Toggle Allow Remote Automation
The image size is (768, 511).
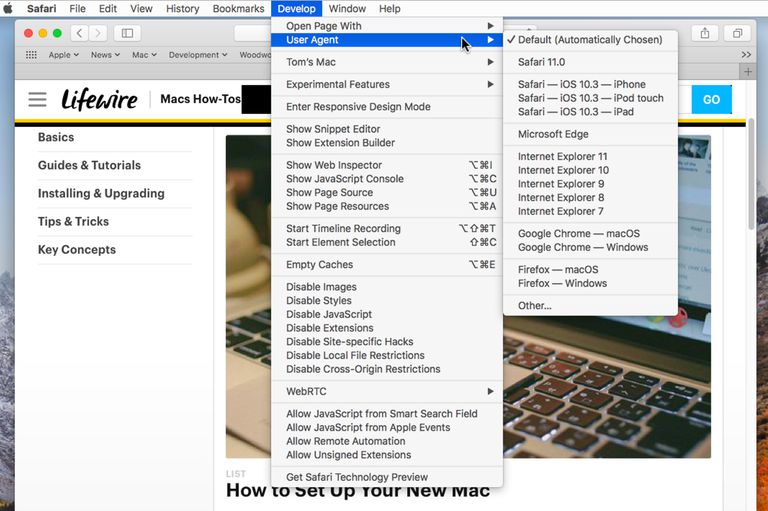click(x=387, y=441)
